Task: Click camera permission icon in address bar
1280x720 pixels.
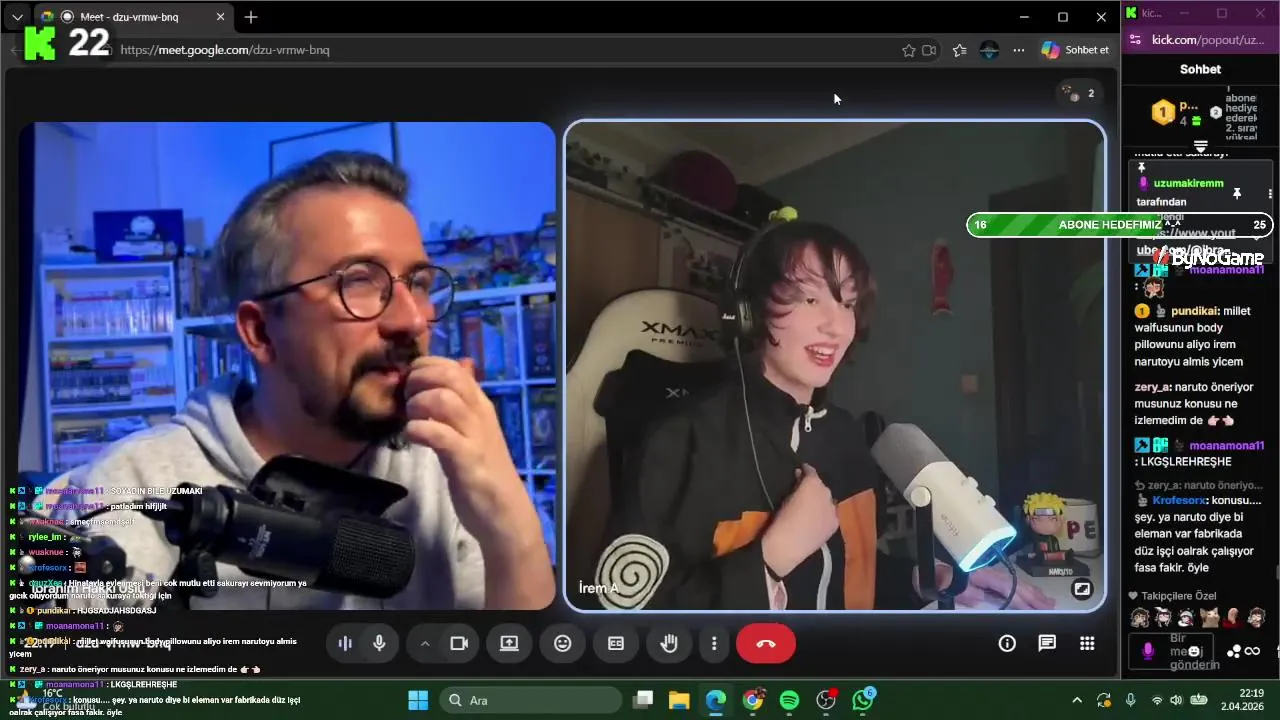Action: pyautogui.click(x=929, y=50)
